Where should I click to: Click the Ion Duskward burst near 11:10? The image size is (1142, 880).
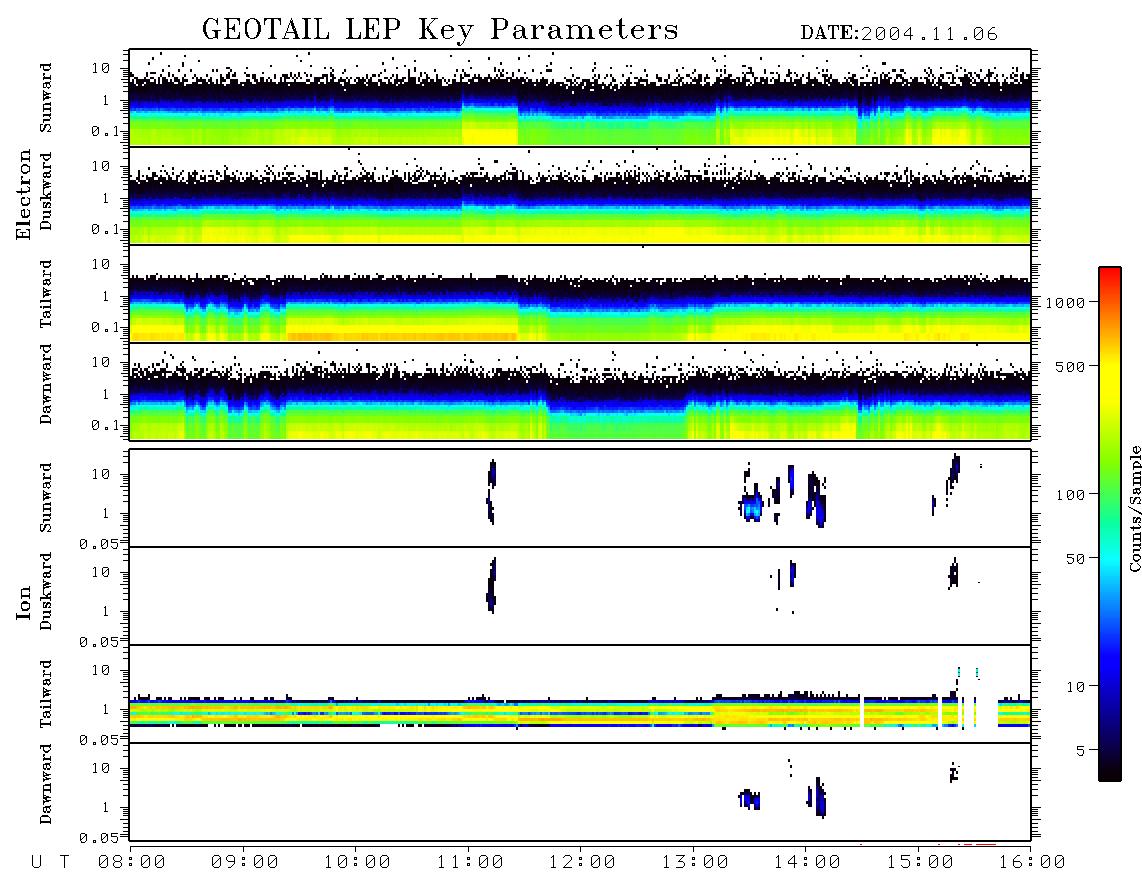[x=492, y=586]
